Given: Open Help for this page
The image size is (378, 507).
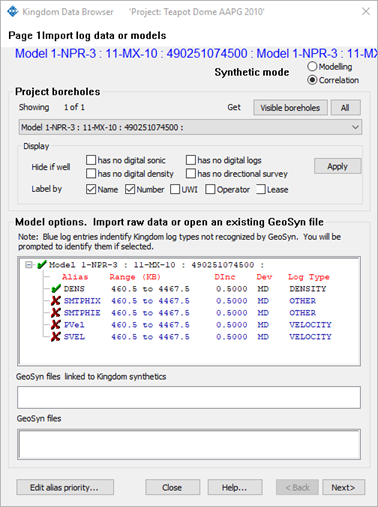Looking at the screenshot, I should click(235, 487).
